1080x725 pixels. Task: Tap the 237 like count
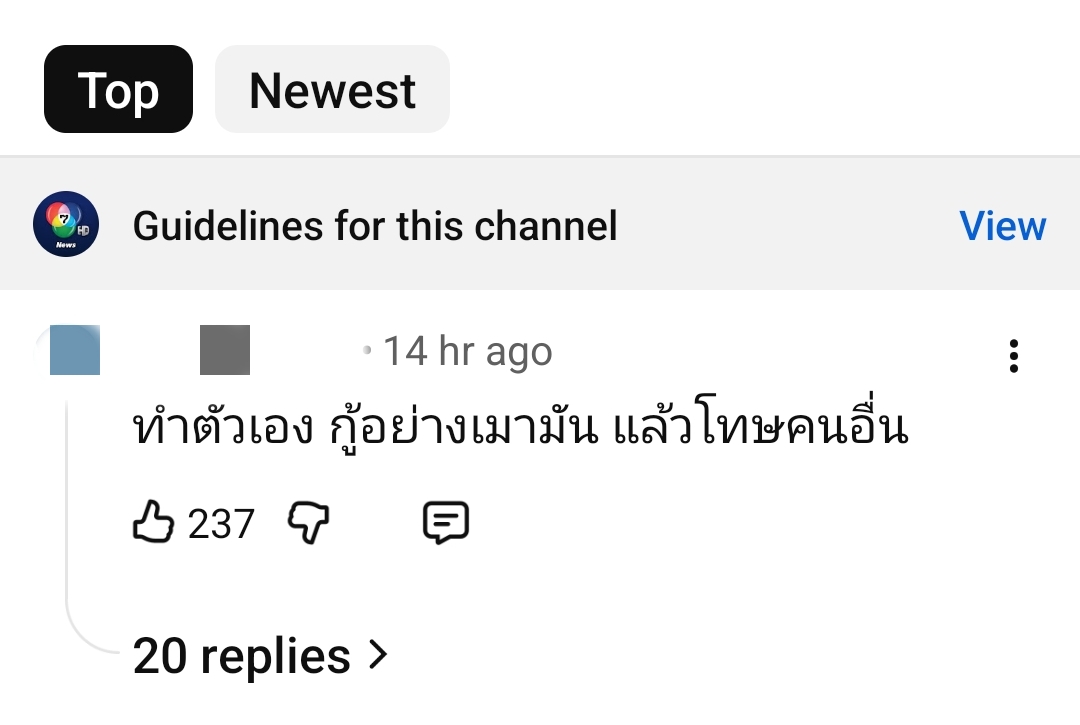click(x=221, y=524)
